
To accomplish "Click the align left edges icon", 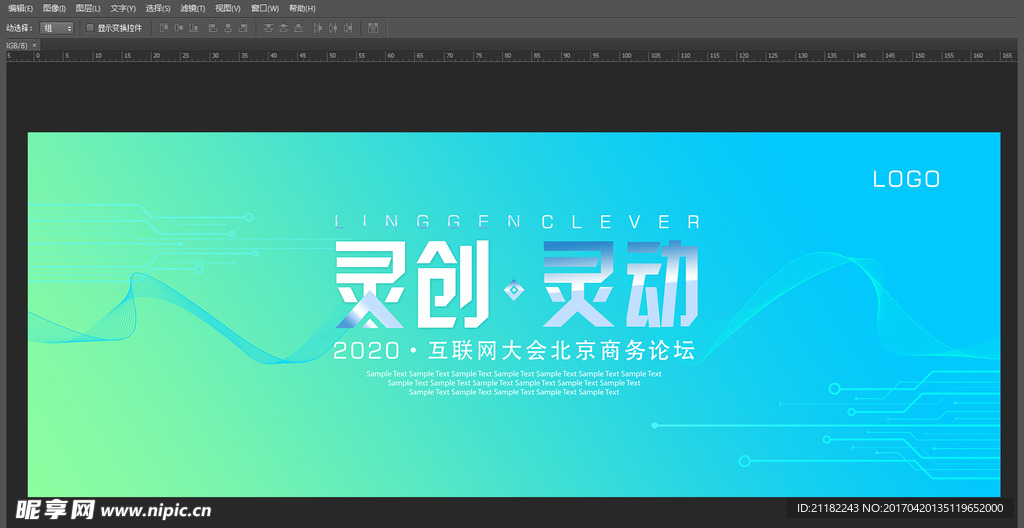I will 212,28.
